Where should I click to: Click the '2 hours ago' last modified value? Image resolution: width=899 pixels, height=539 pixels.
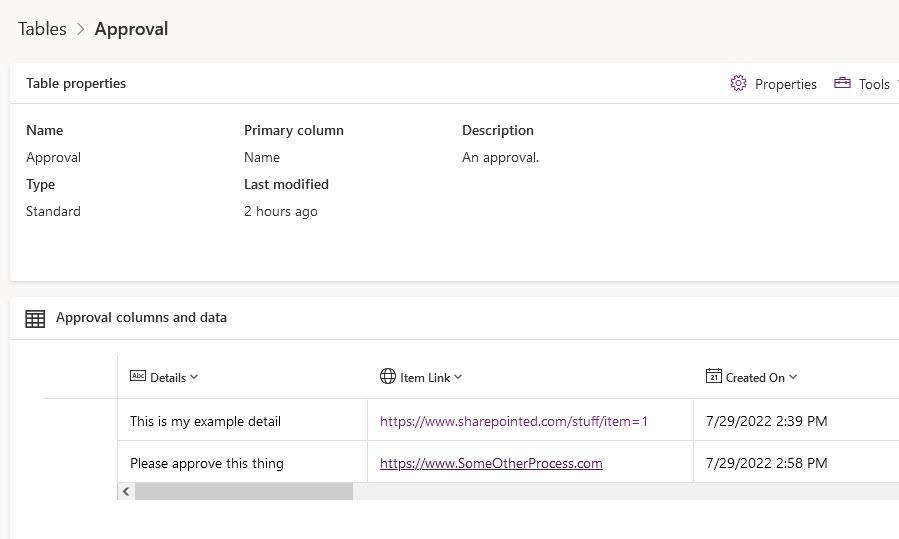(281, 212)
